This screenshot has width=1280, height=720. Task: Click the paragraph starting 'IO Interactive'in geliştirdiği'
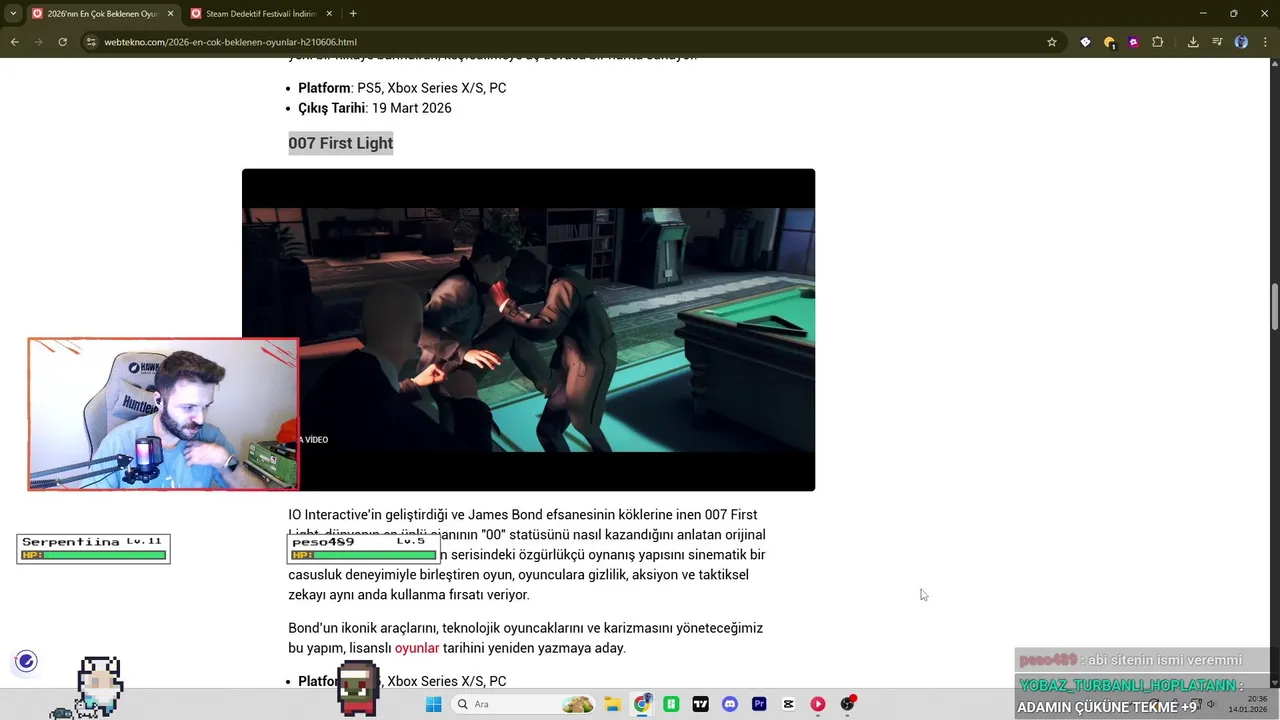pyautogui.click(x=527, y=555)
